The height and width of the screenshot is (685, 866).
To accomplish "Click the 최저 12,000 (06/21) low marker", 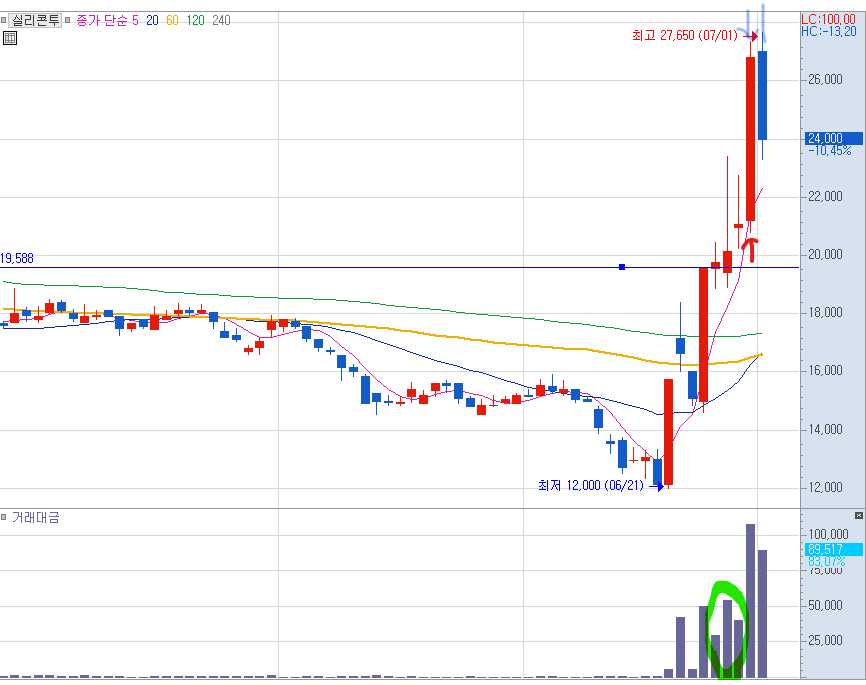I will [x=591, y=486].
